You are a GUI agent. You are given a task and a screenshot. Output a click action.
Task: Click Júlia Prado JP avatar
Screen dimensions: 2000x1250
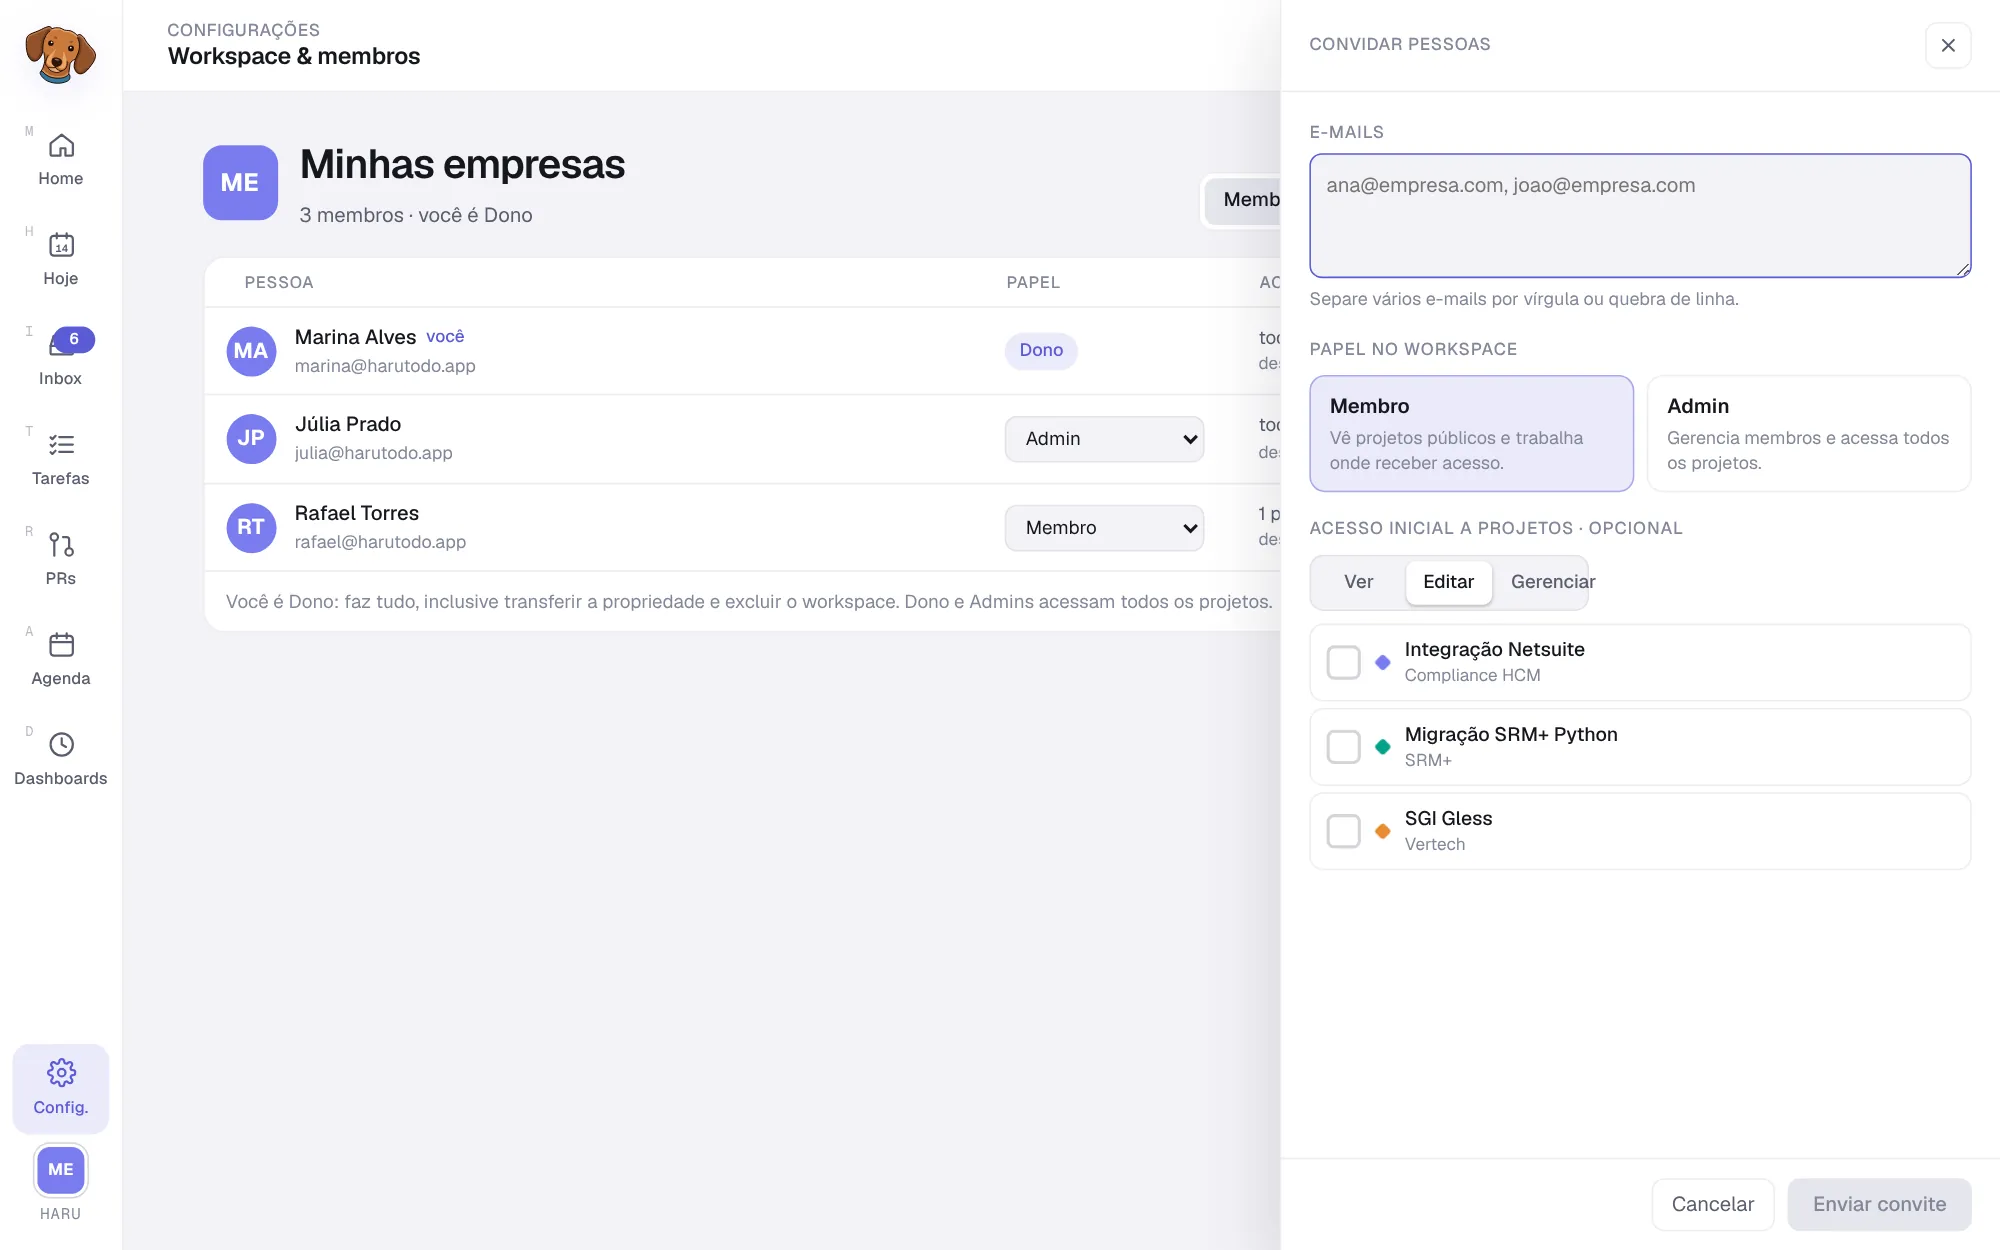251,439
